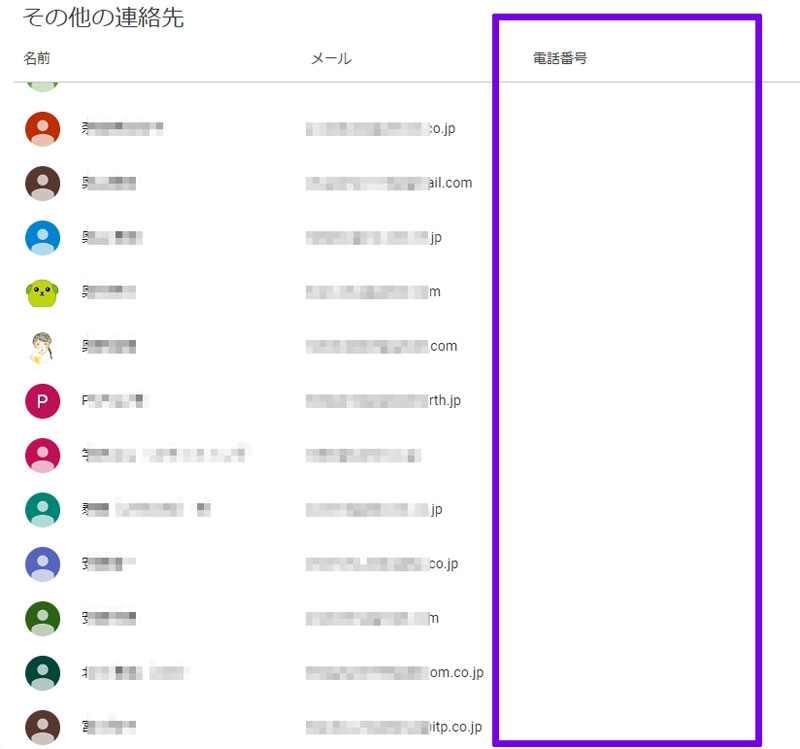Select the brown avatar with ail.com email
The image size is (800, 749).
[42, 183]
